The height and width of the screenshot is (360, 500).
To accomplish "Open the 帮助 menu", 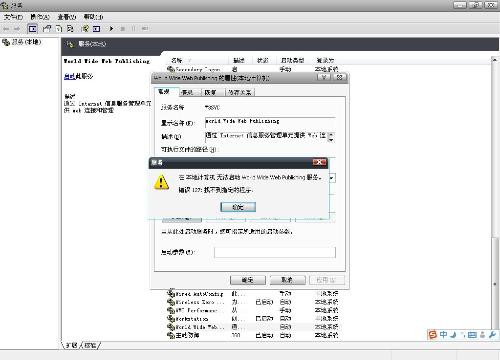I will coord(93,17).
